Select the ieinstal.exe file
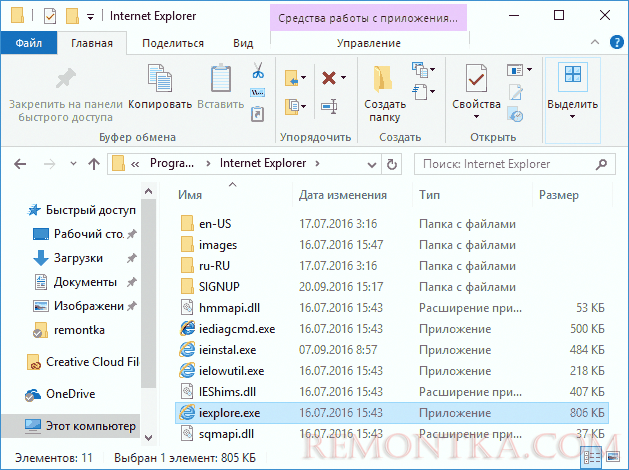Image resolution: width=629 pixels, height=470 pixels. (392, 350)
